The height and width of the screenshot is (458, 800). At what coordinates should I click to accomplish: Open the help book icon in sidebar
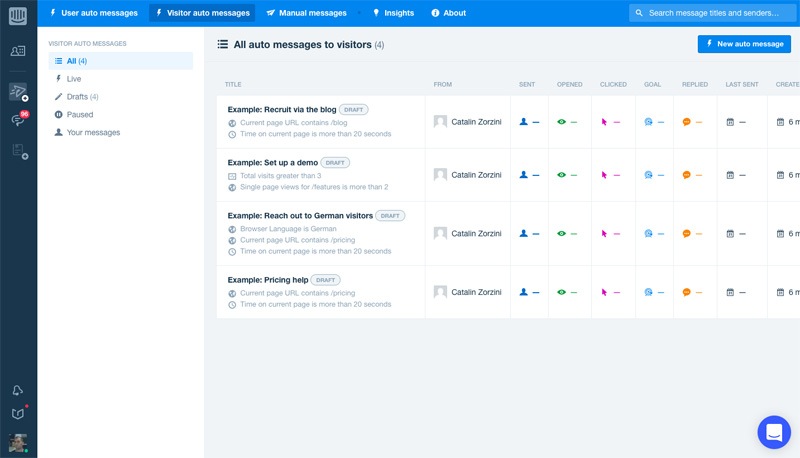[18, 413]
